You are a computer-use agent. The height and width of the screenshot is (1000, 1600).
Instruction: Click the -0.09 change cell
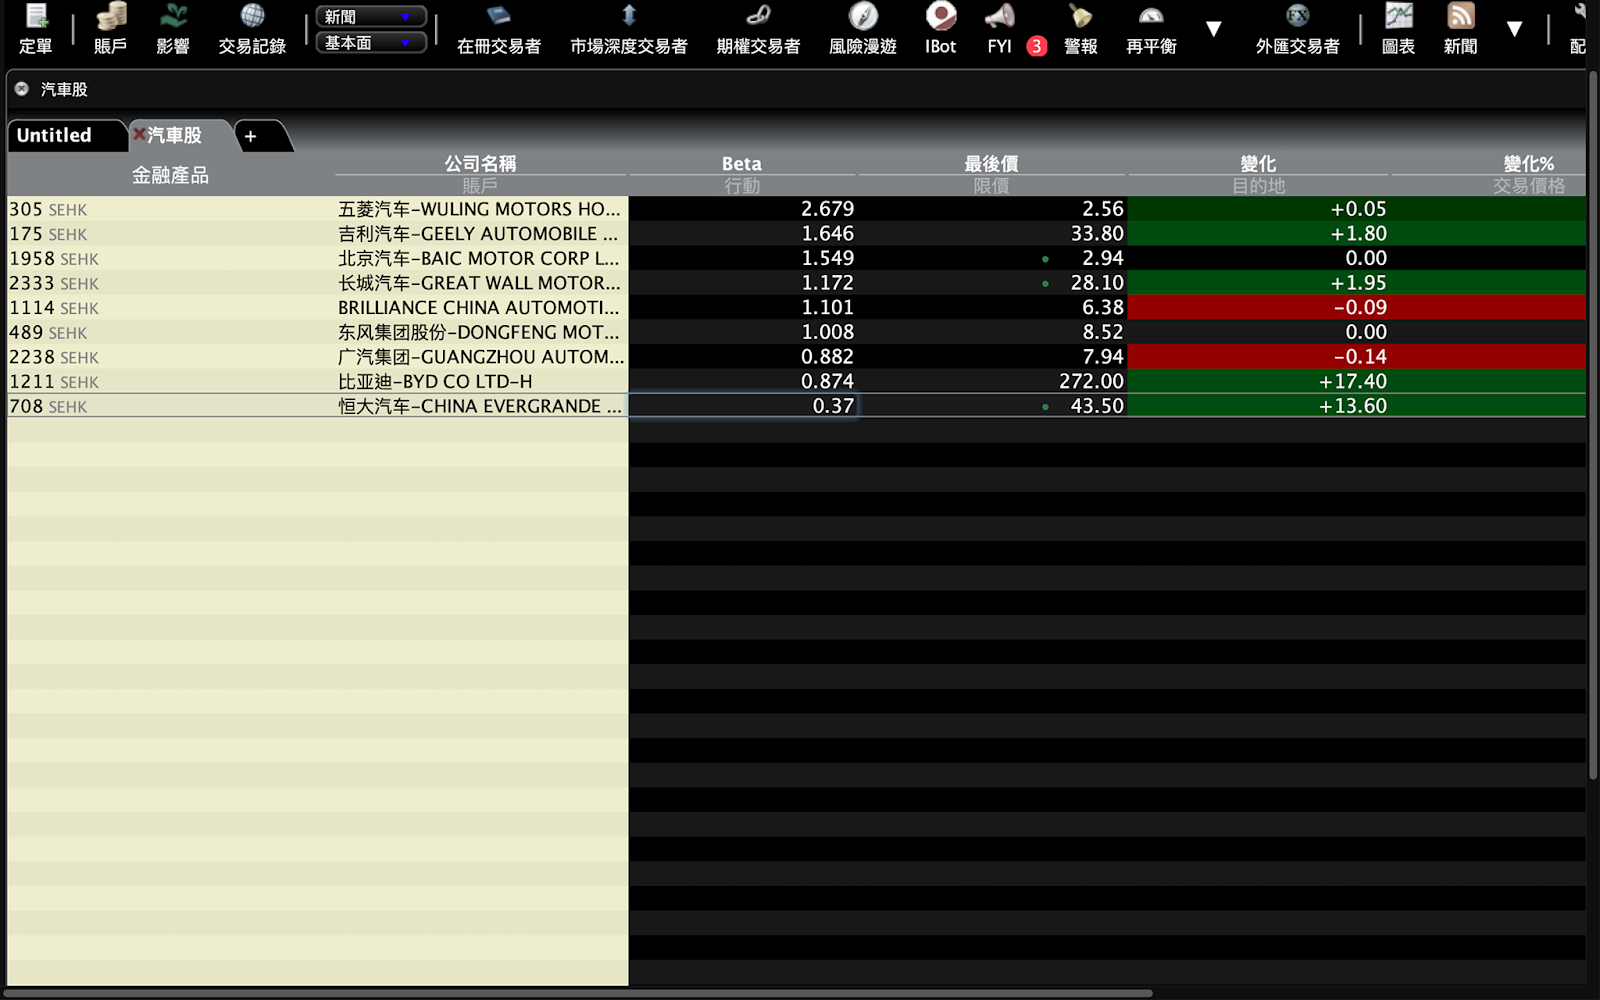click(1258, 307)
